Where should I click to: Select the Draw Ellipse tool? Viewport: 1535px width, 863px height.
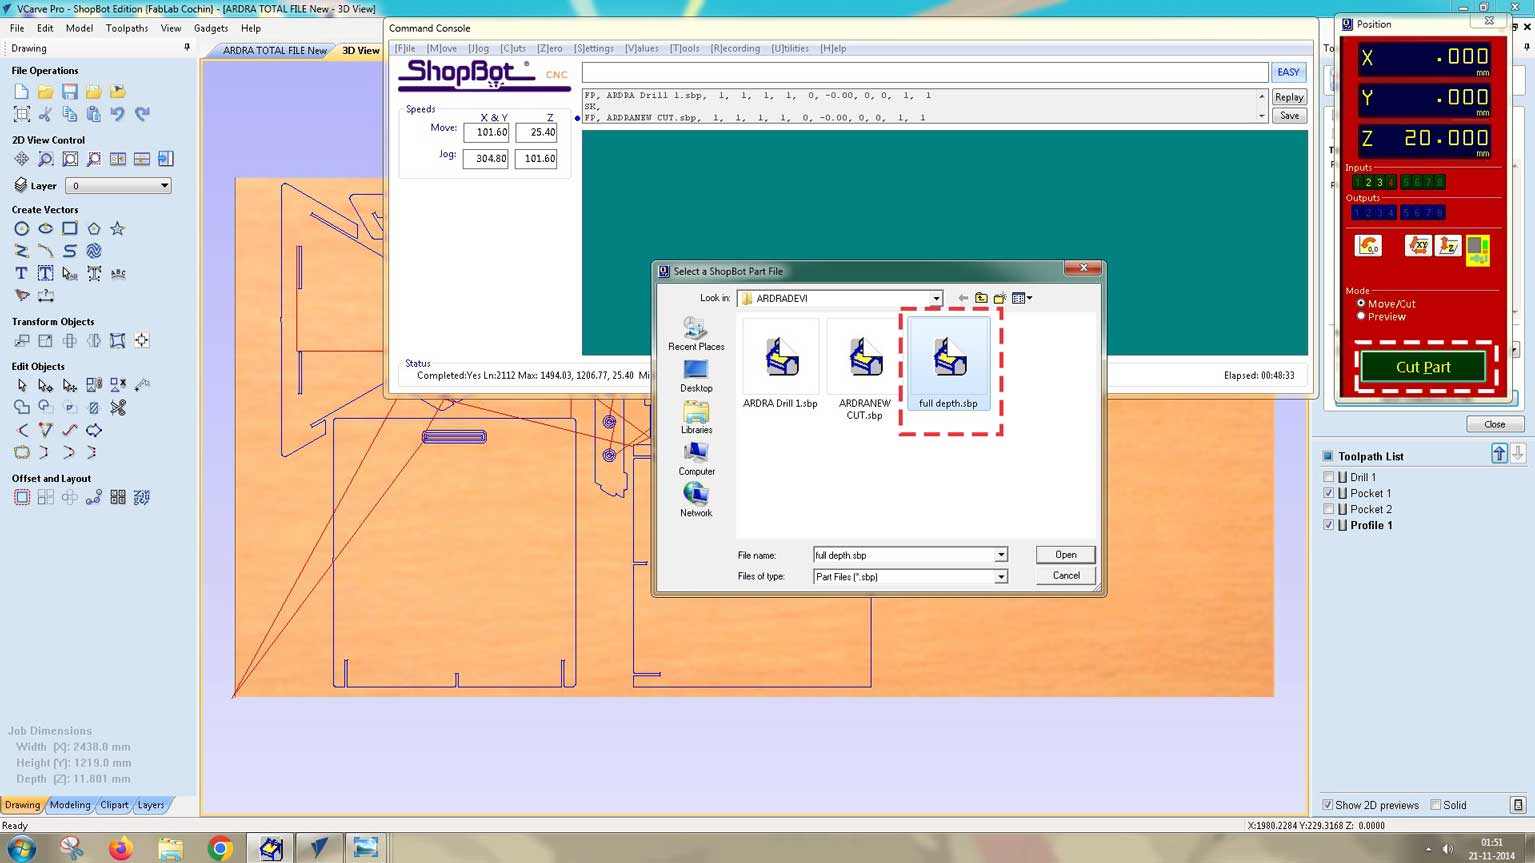coord(45,229)
